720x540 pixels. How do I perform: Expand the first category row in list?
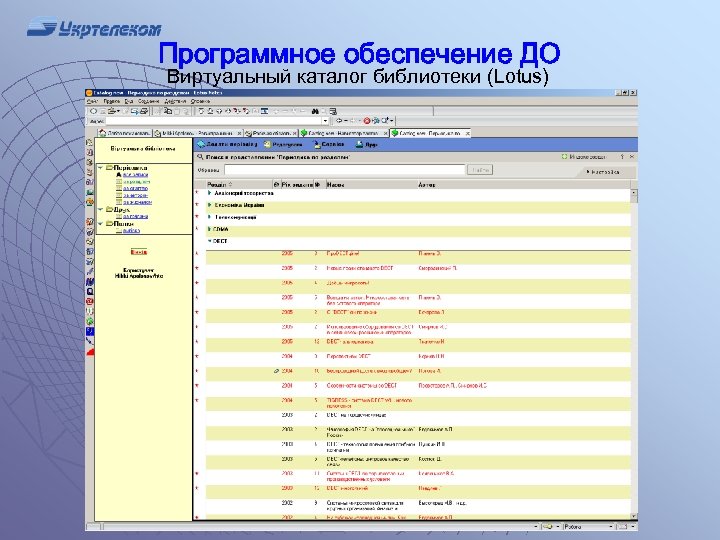pos(209,193)
